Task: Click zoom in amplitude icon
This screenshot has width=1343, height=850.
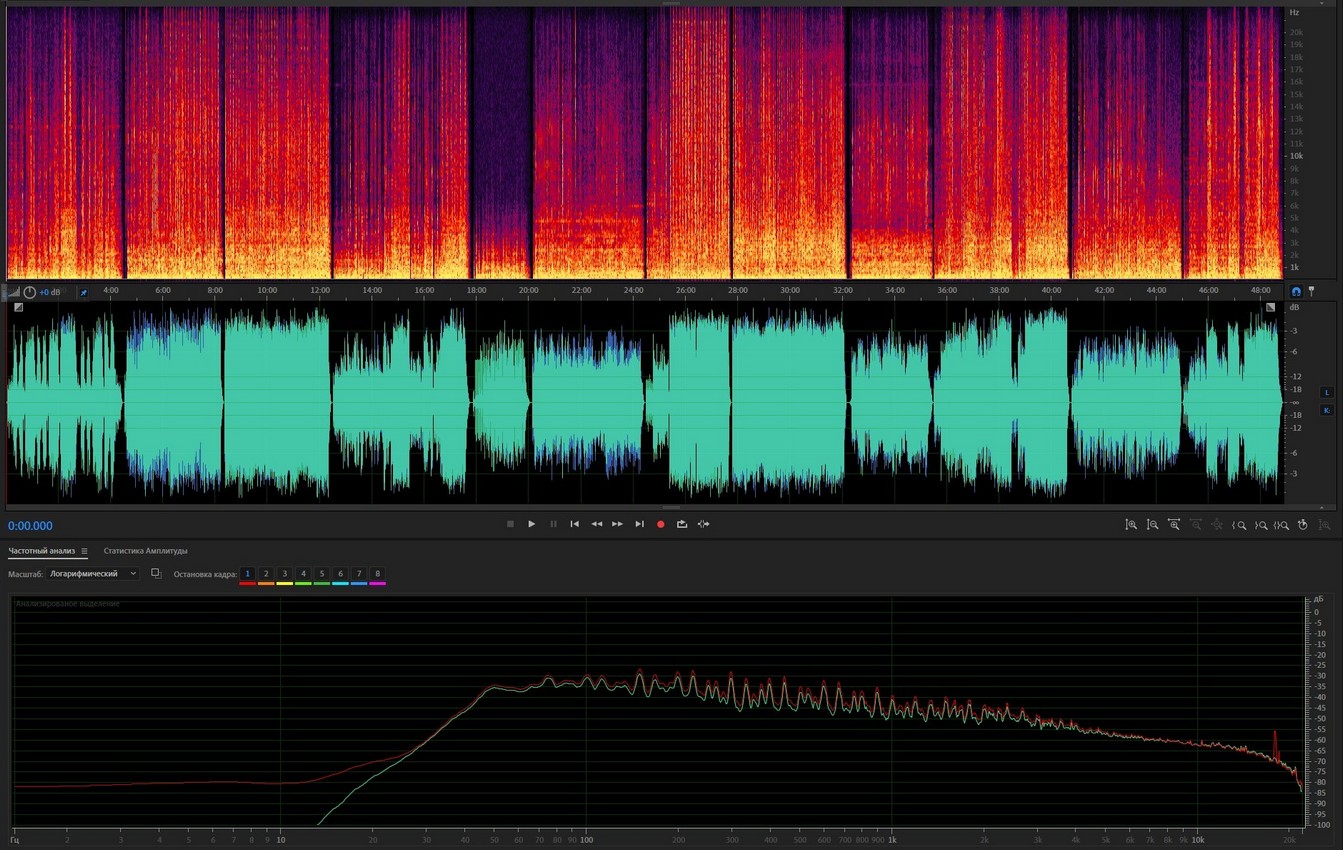Action: (x=1131, y=525)
